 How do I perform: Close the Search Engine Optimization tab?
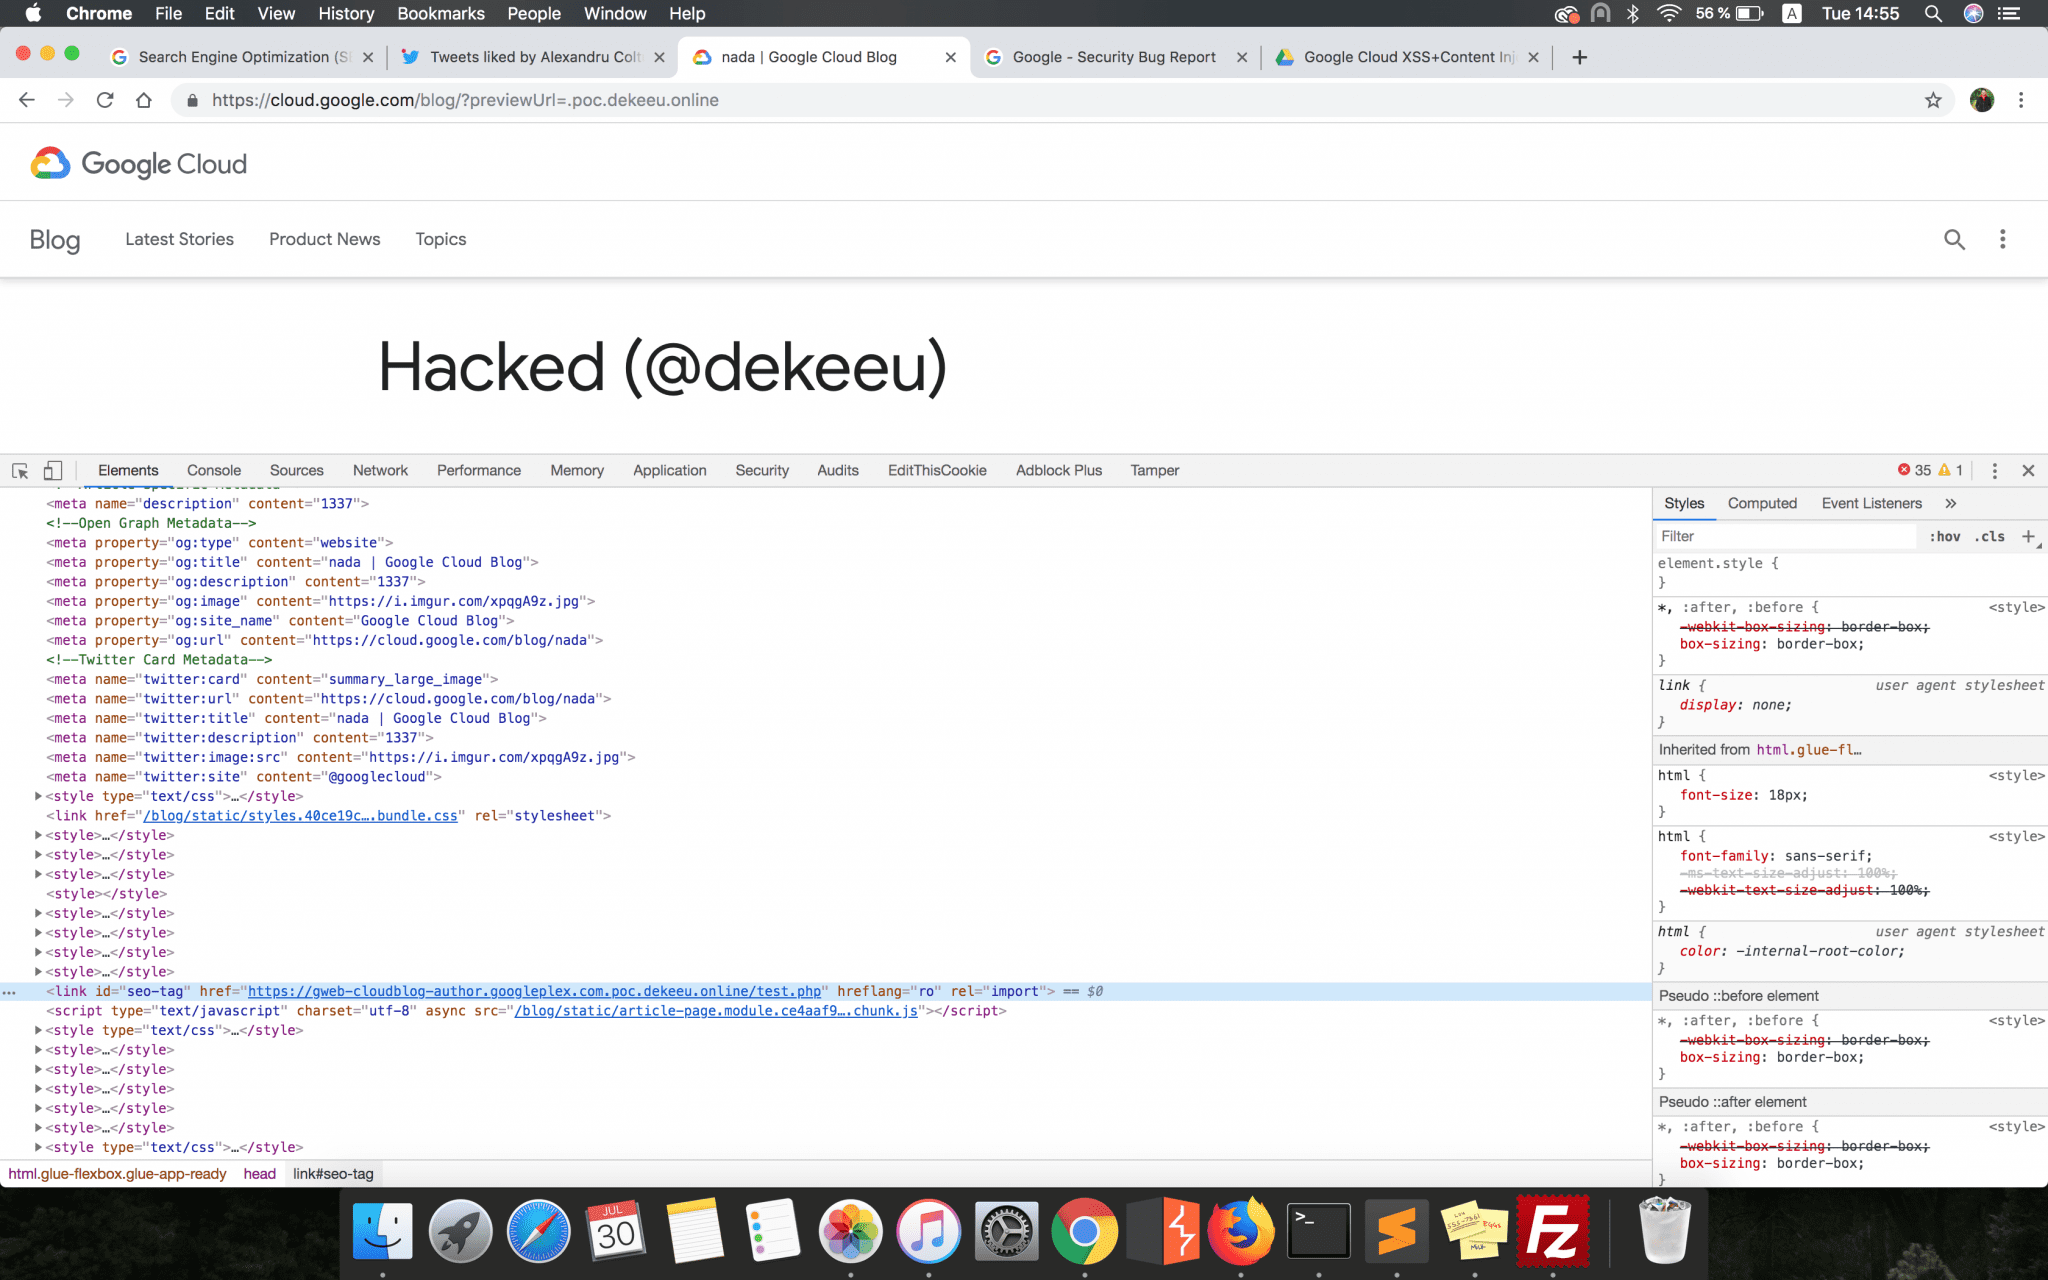pos(368,57)
